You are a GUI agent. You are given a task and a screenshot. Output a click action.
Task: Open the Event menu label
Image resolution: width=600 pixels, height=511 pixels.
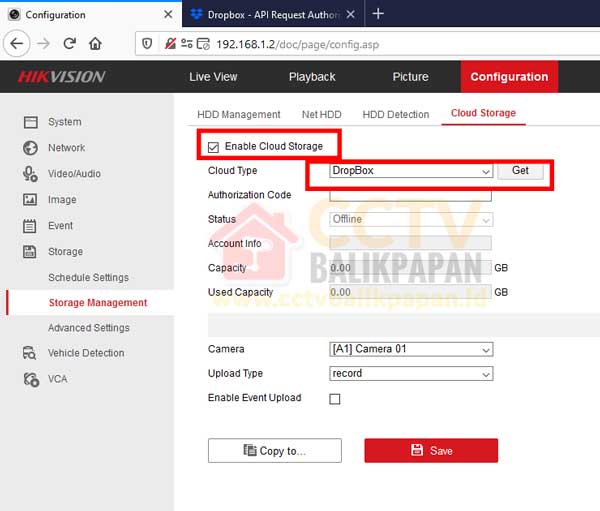60,226
